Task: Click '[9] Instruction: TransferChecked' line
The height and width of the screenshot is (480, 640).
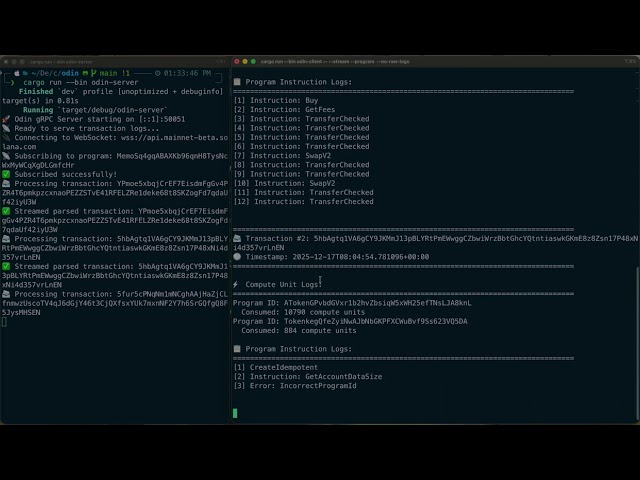Action: tap(302, 174)
